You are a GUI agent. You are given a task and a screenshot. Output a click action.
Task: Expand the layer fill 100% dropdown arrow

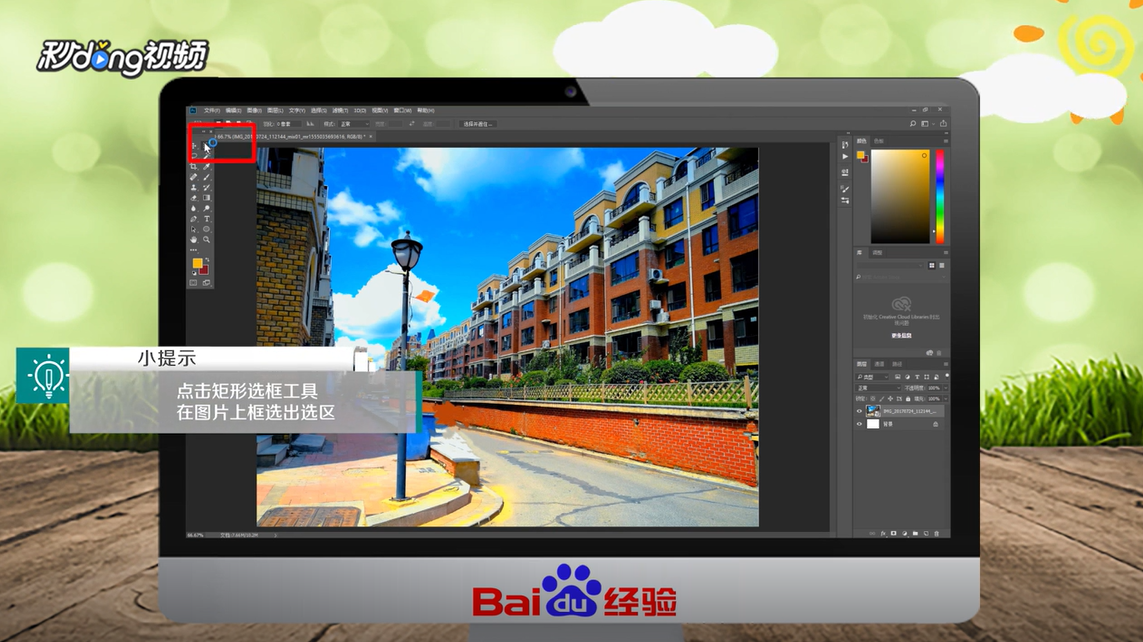click(945, 399)
